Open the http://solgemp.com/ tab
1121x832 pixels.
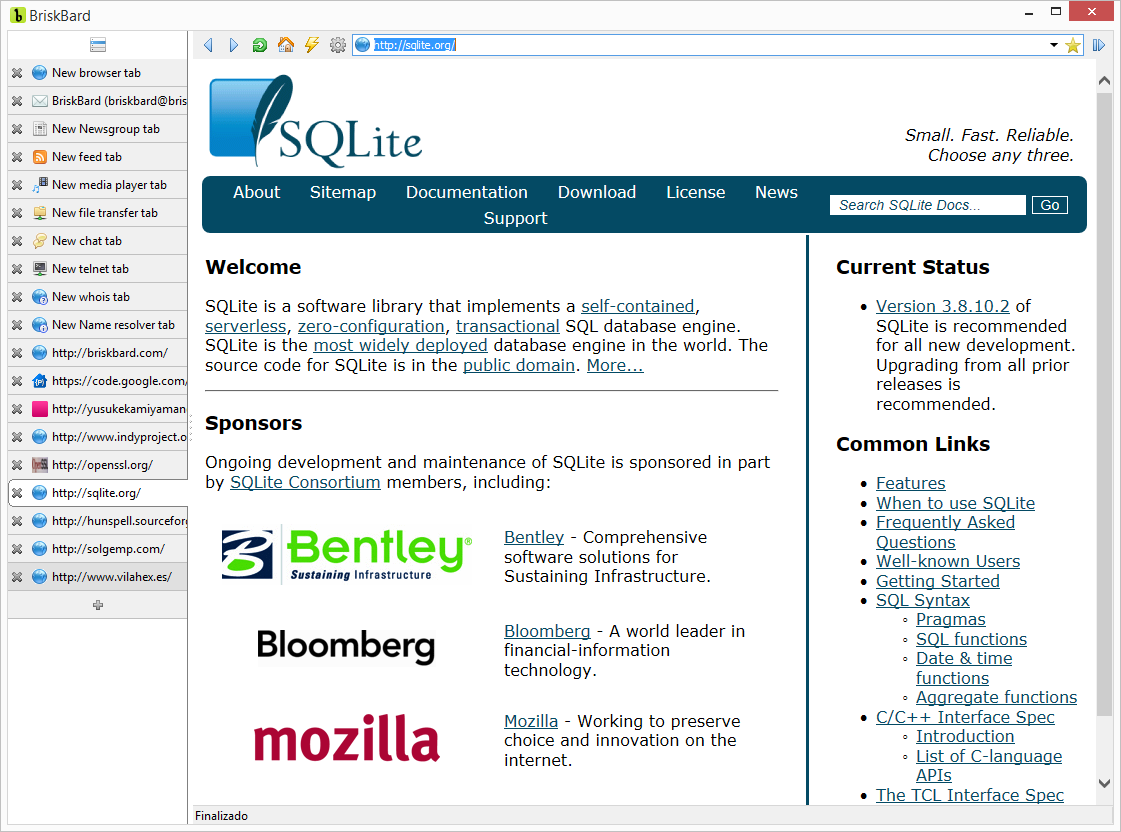(98, 549)
